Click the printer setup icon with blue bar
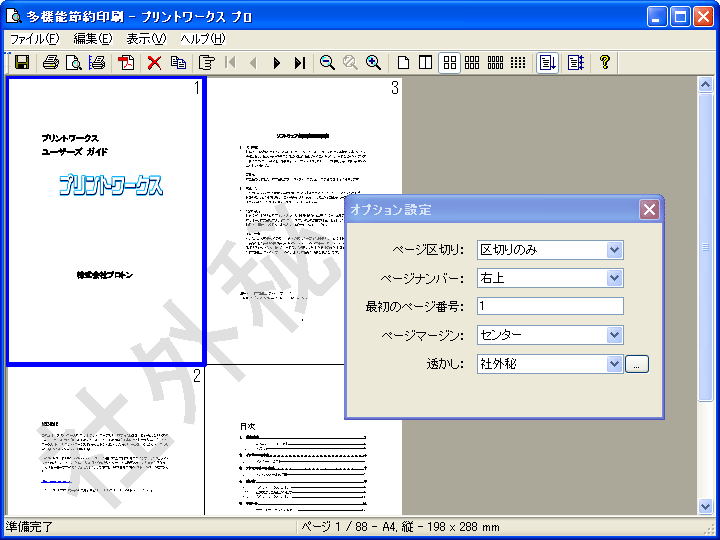The height and width of the screenshot is (540, 720). click(96, 62)
